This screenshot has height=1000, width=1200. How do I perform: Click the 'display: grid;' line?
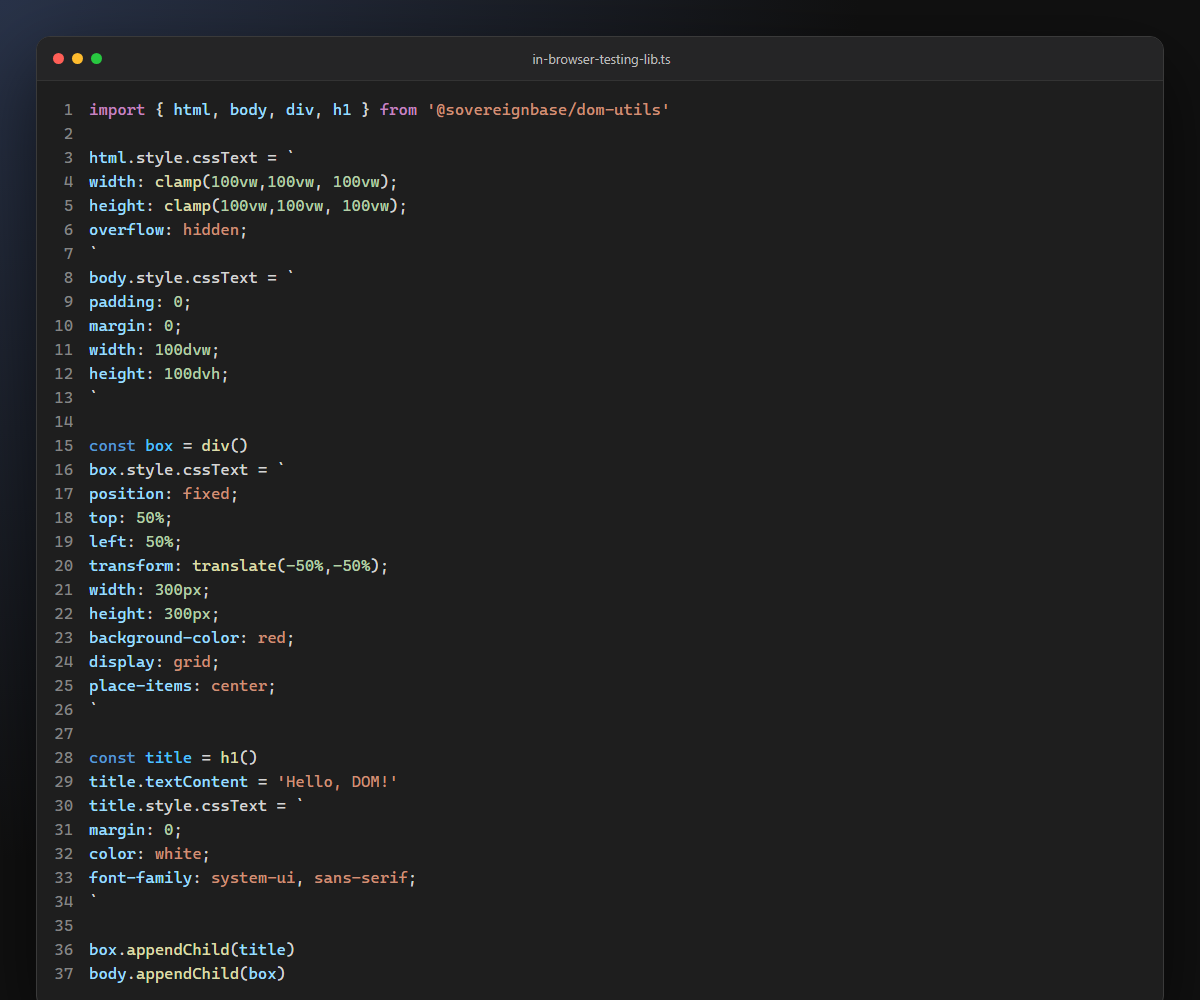(x=154, y=662)
